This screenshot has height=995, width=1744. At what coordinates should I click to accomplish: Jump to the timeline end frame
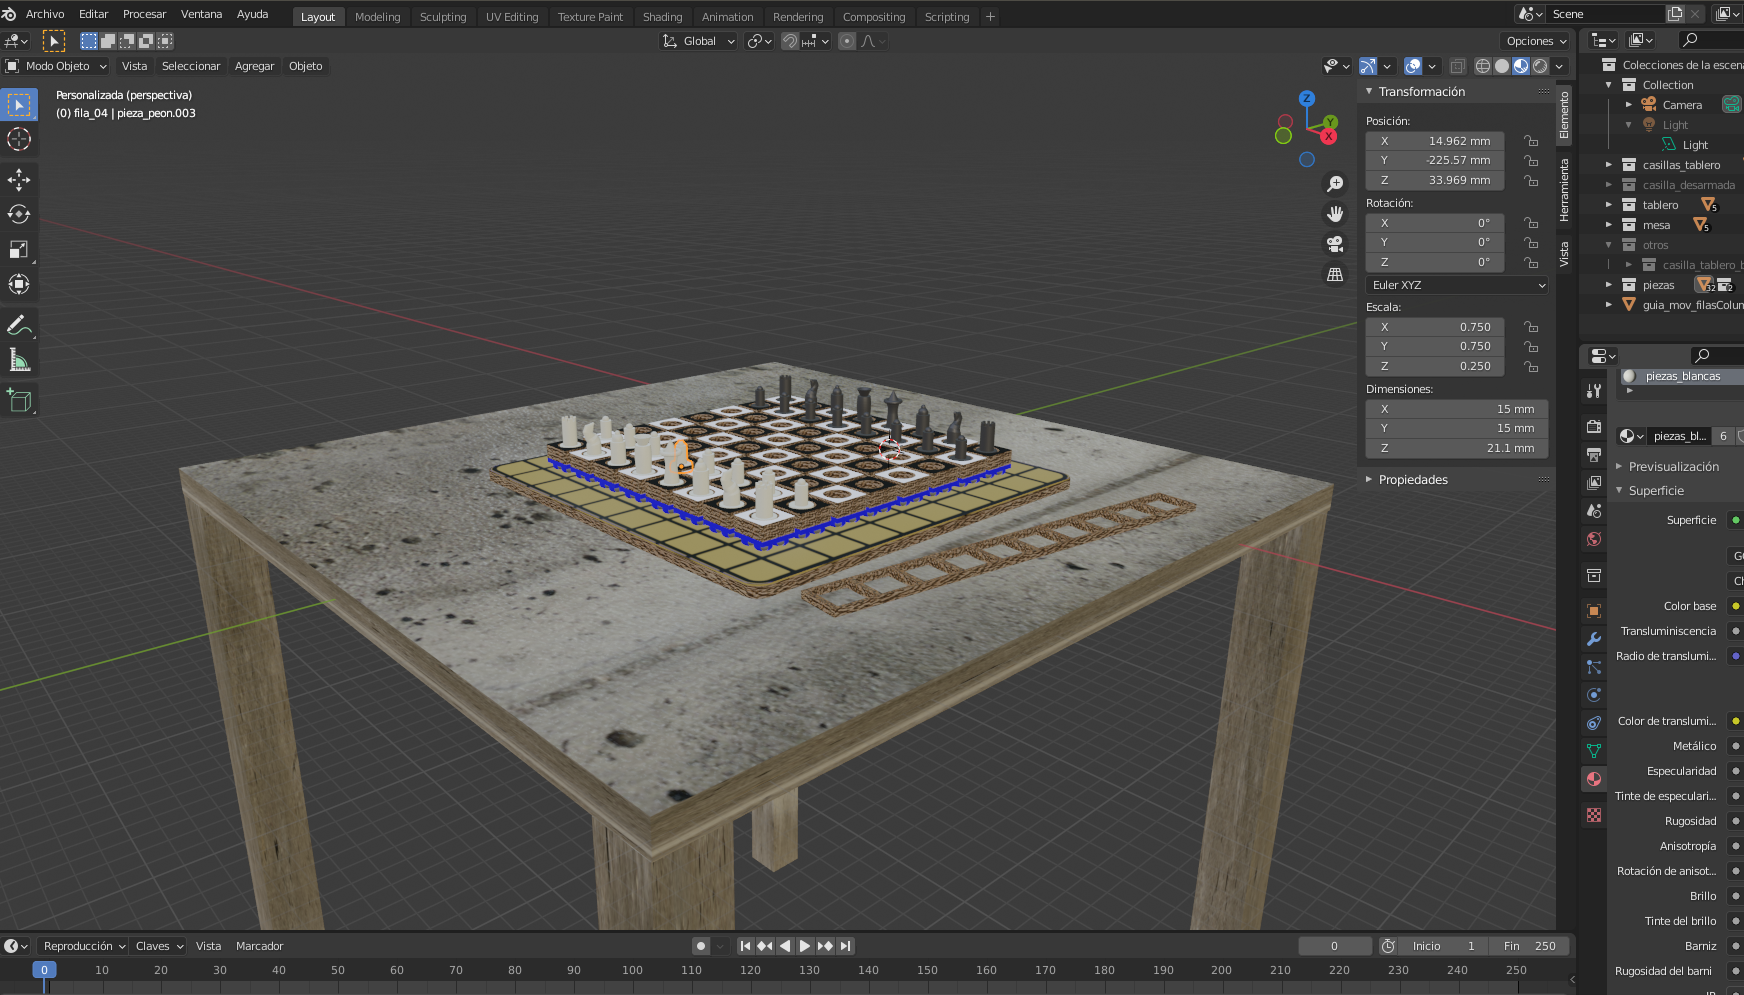pyautogui.click(x=846, y=946)
